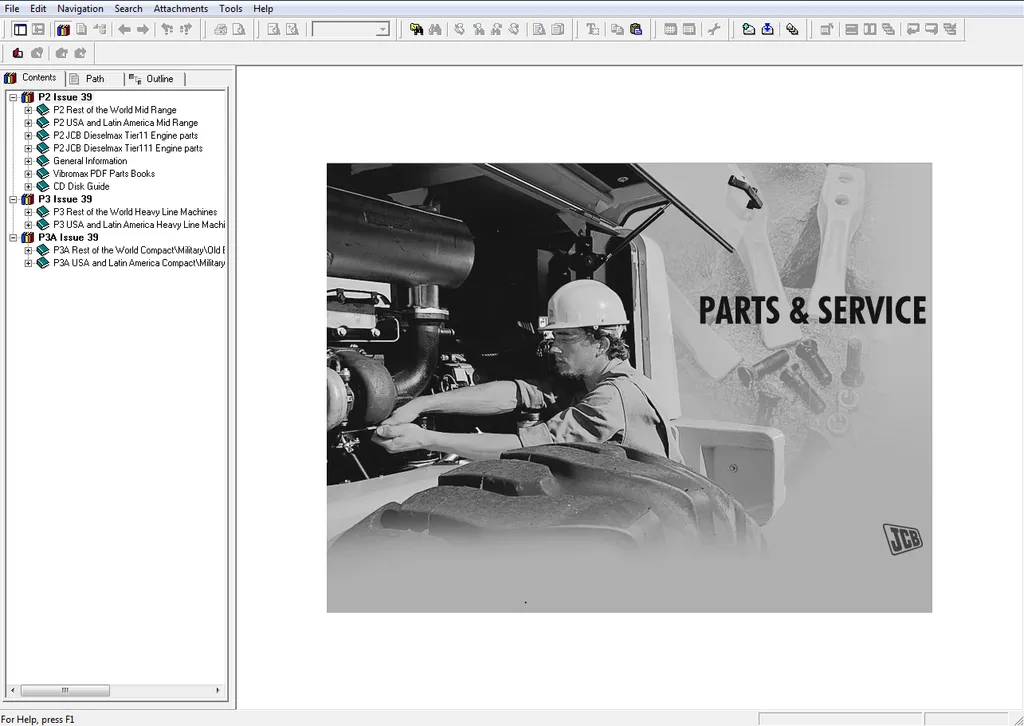1024x726 pixels.
Task: Select P3A Rest of the World Compact entry
Action: [x=139, y=250]
